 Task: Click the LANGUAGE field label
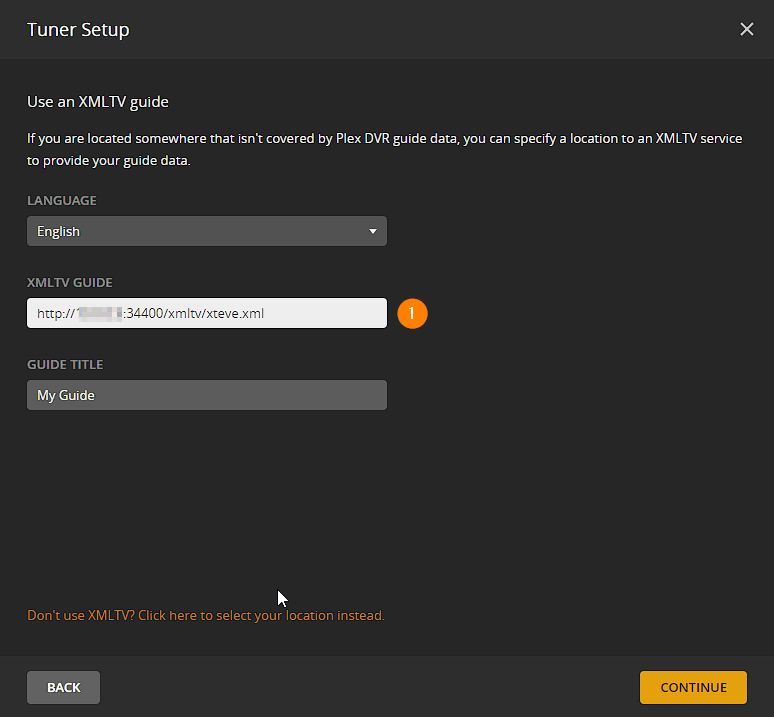[x=62, y=200]
